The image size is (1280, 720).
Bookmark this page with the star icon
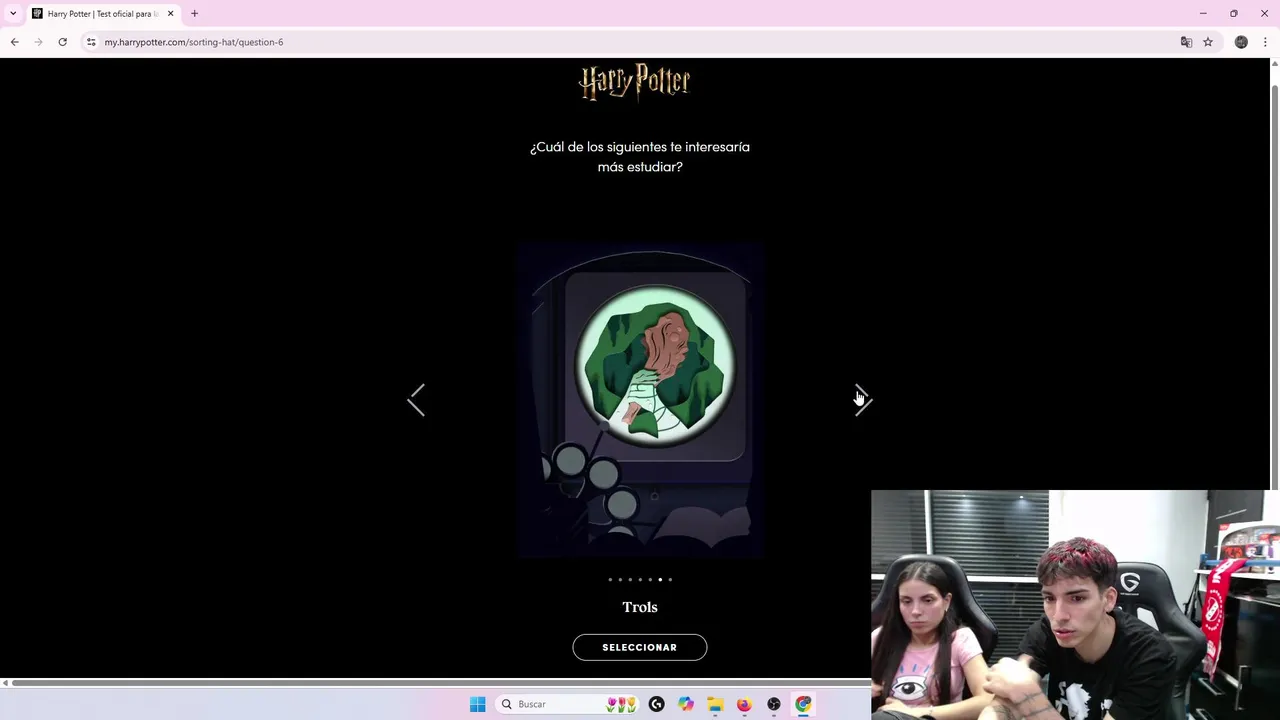(x=1208, y=42)
